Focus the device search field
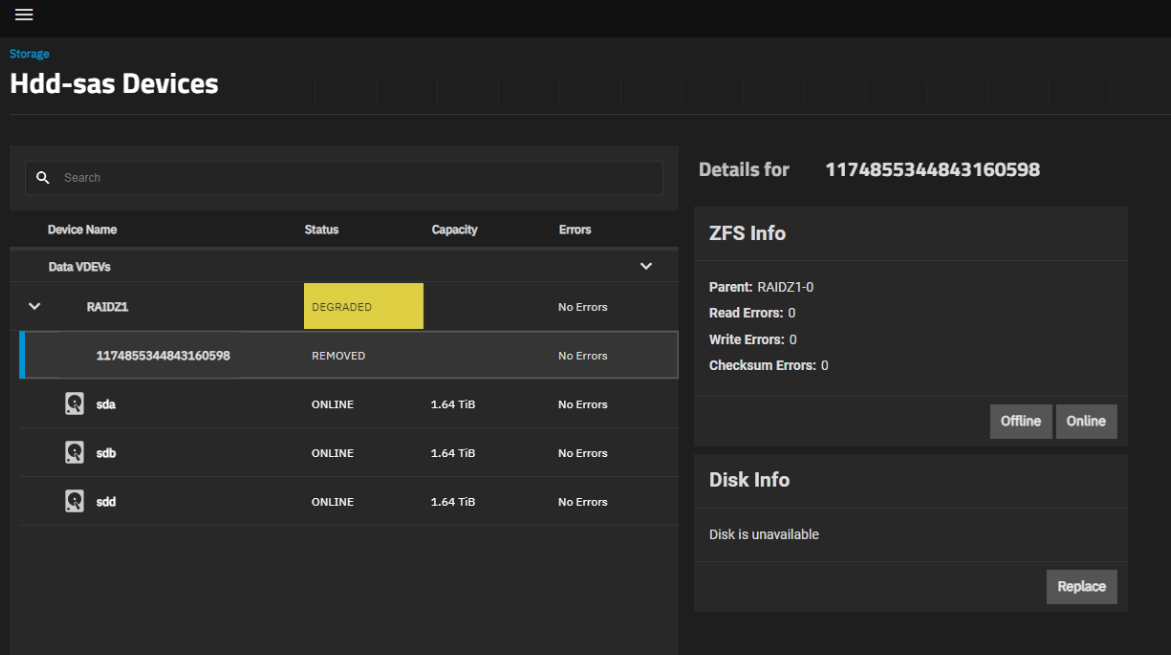This screenshot has height=655, width=1171. tap(360, 178)
